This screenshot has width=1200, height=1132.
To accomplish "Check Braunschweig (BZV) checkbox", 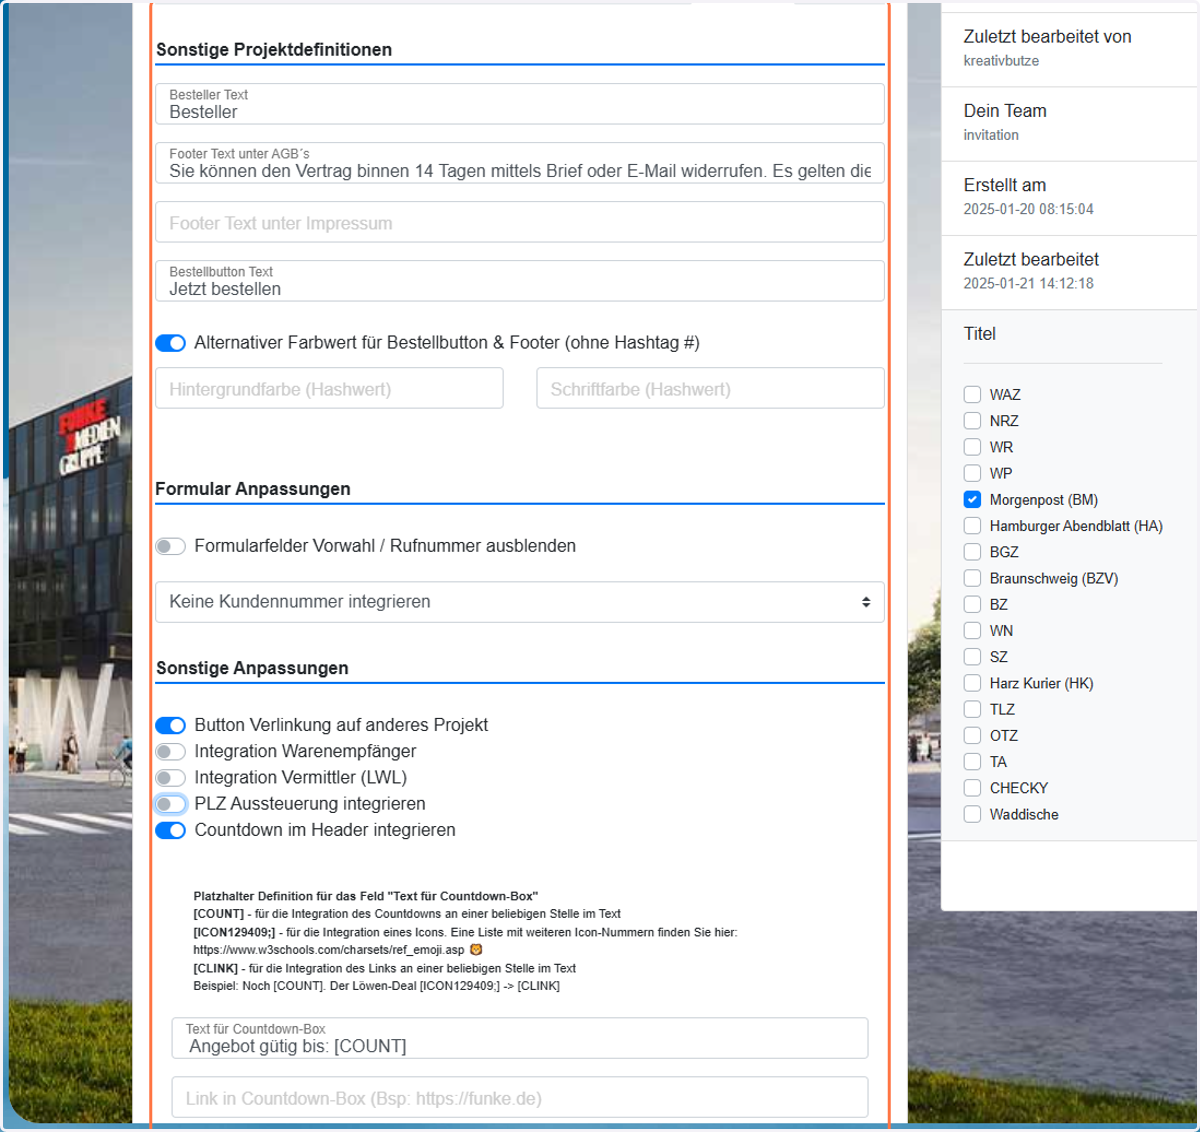I will tap(972, 578).
